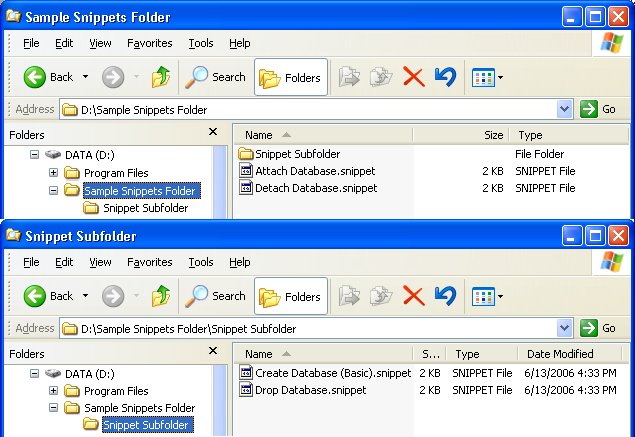This screenshot has width=635, height=437.
Task: Click red Delete icon in Sample Snippets Folder window
Action: [413, 77]
